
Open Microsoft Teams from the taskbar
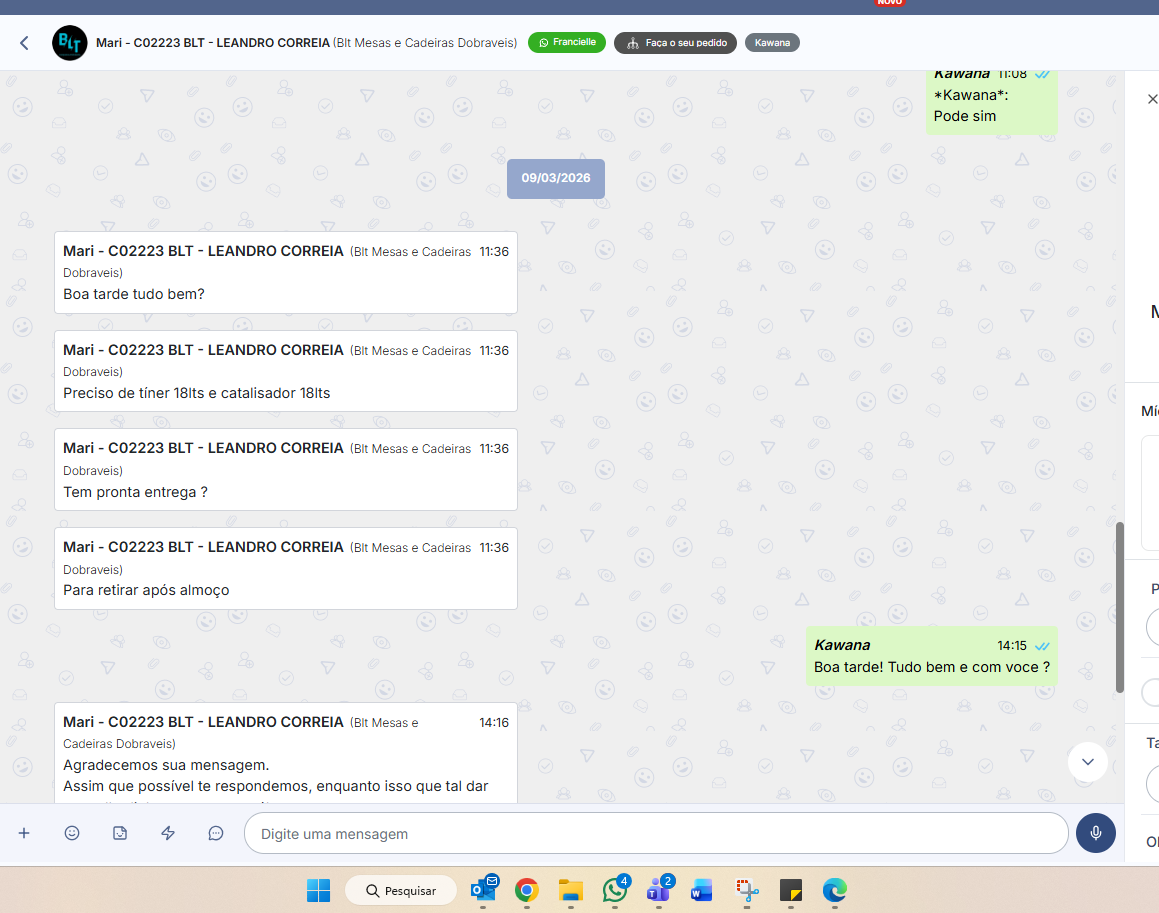658,890
